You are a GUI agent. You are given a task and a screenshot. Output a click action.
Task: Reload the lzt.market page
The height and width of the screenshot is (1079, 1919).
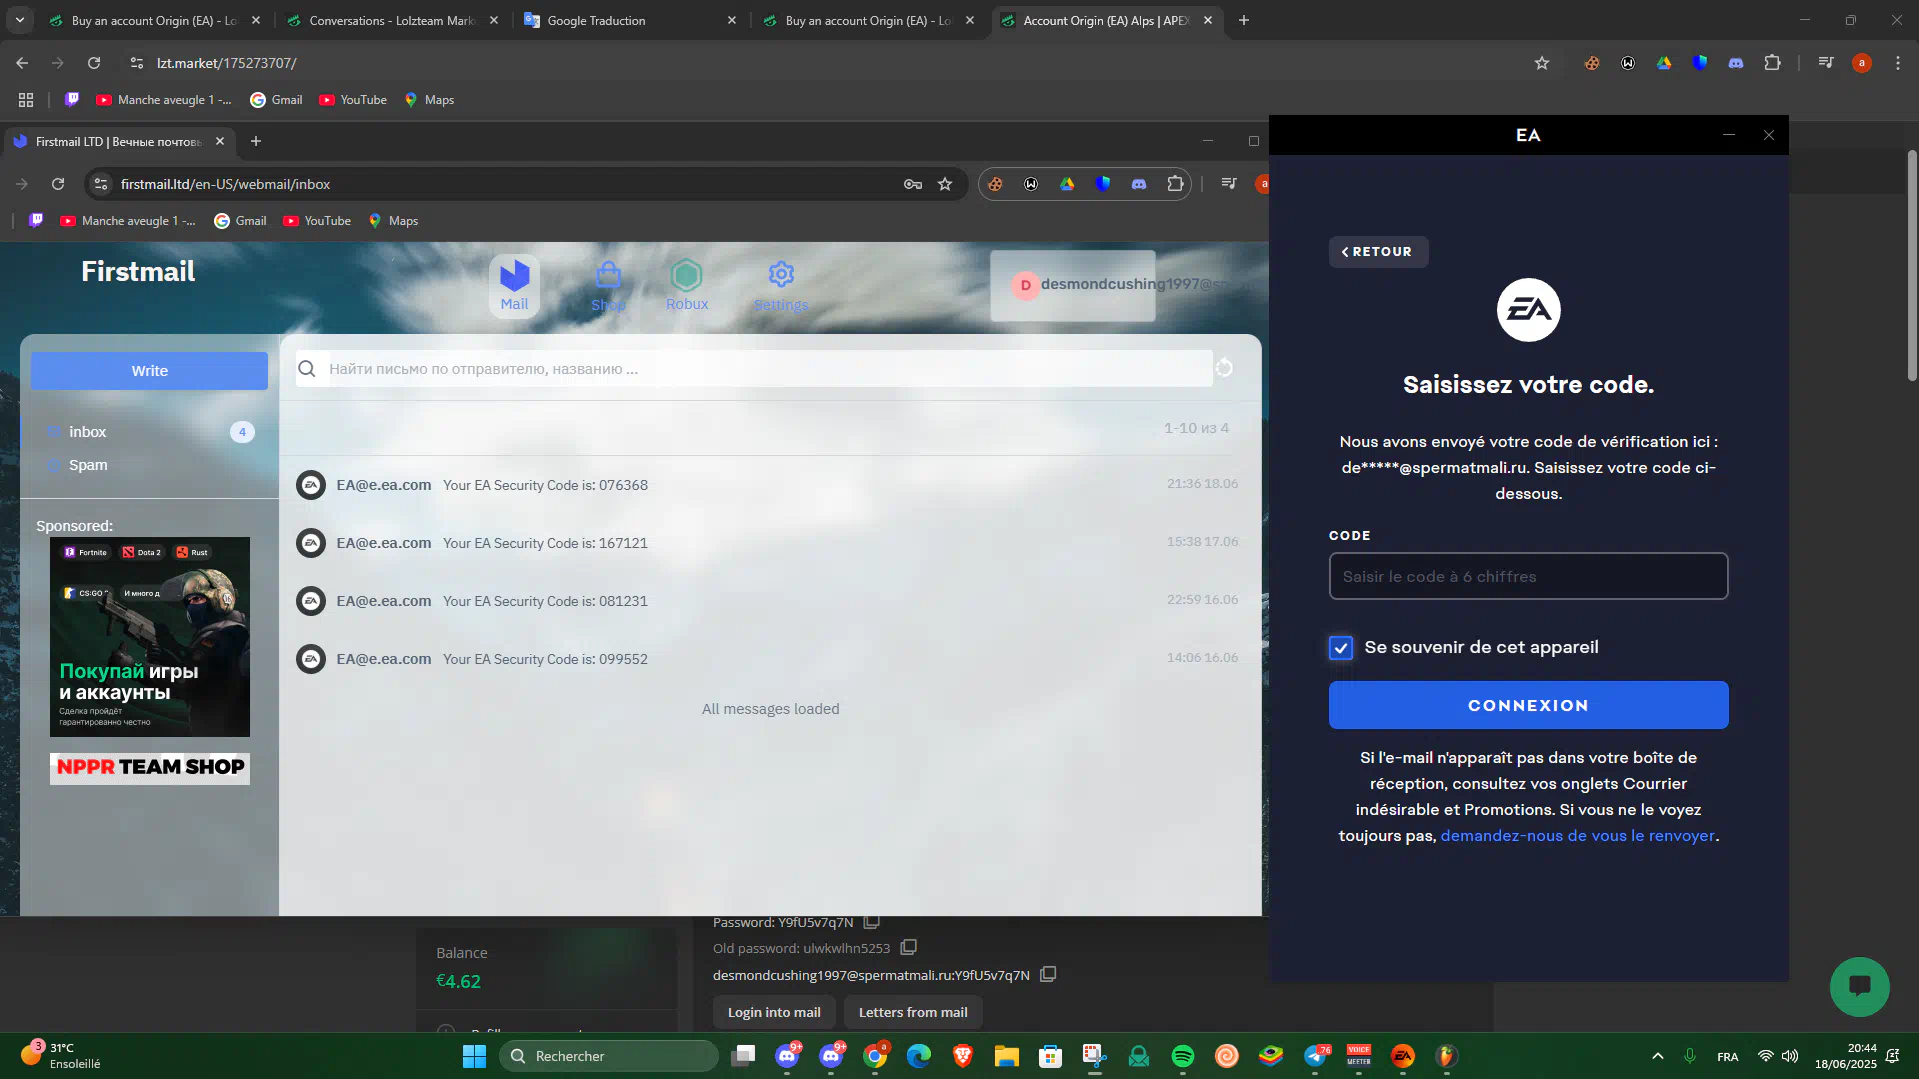pos(94,63)
